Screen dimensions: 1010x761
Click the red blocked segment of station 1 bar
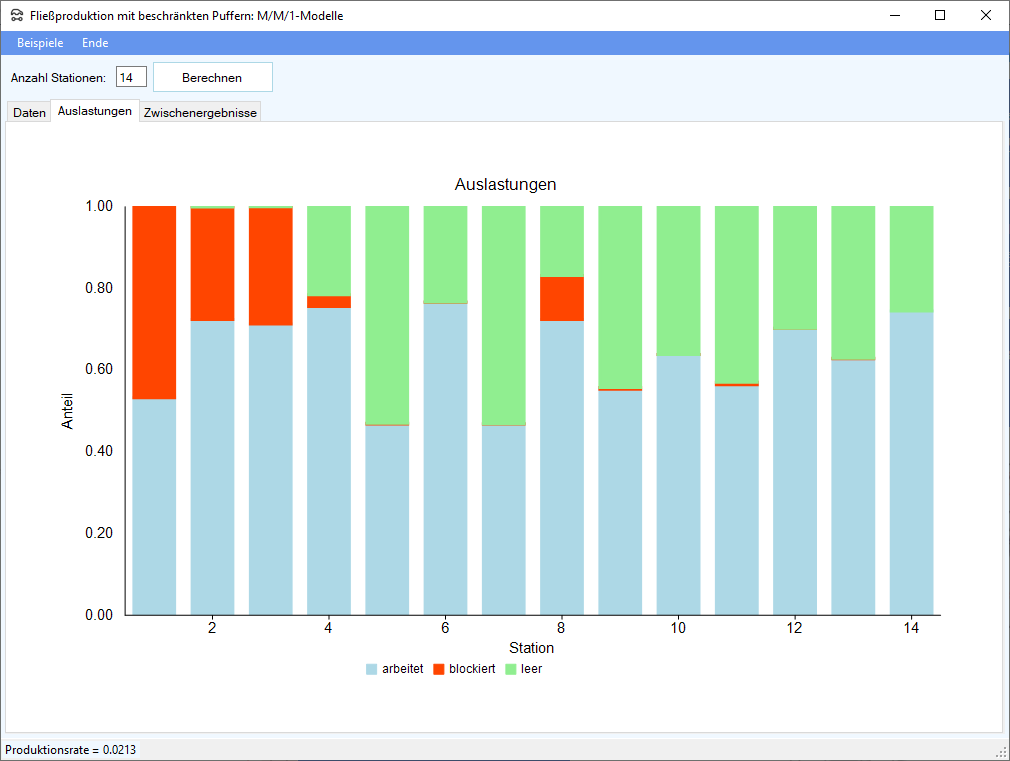tap(154, 302)
